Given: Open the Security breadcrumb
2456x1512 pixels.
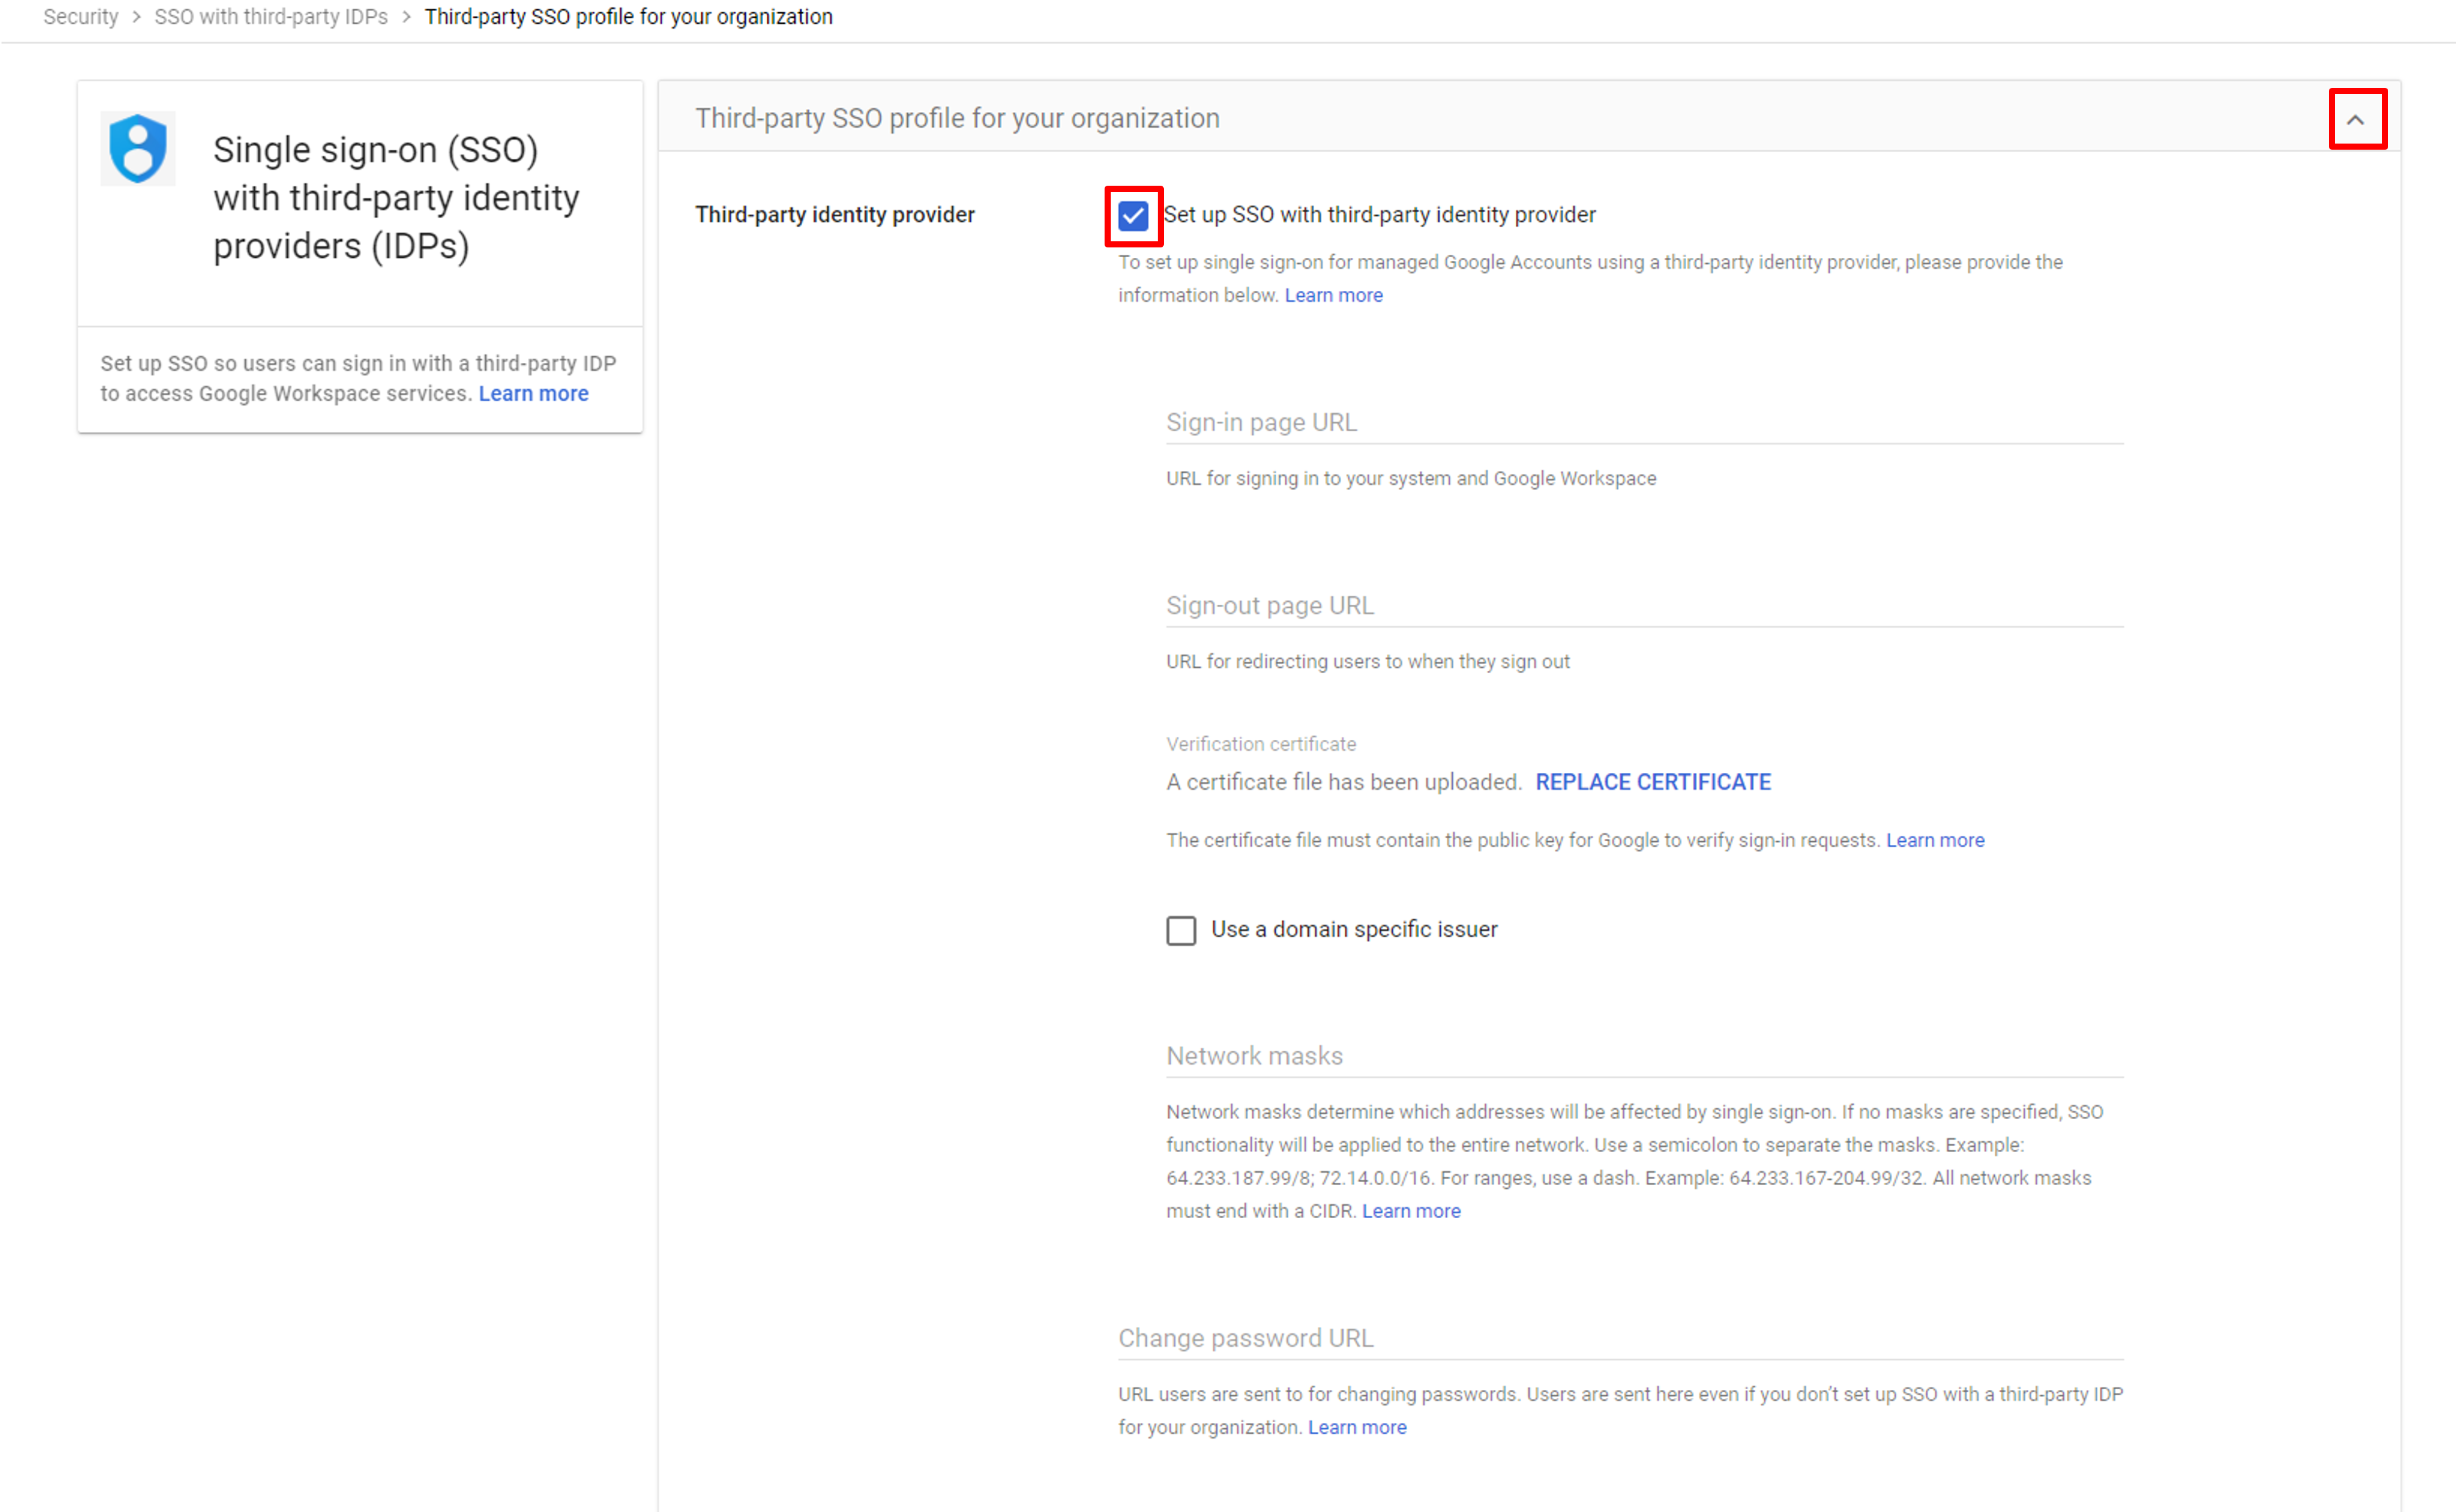Looking at the screenshot, I should click(x=81, y=17).
